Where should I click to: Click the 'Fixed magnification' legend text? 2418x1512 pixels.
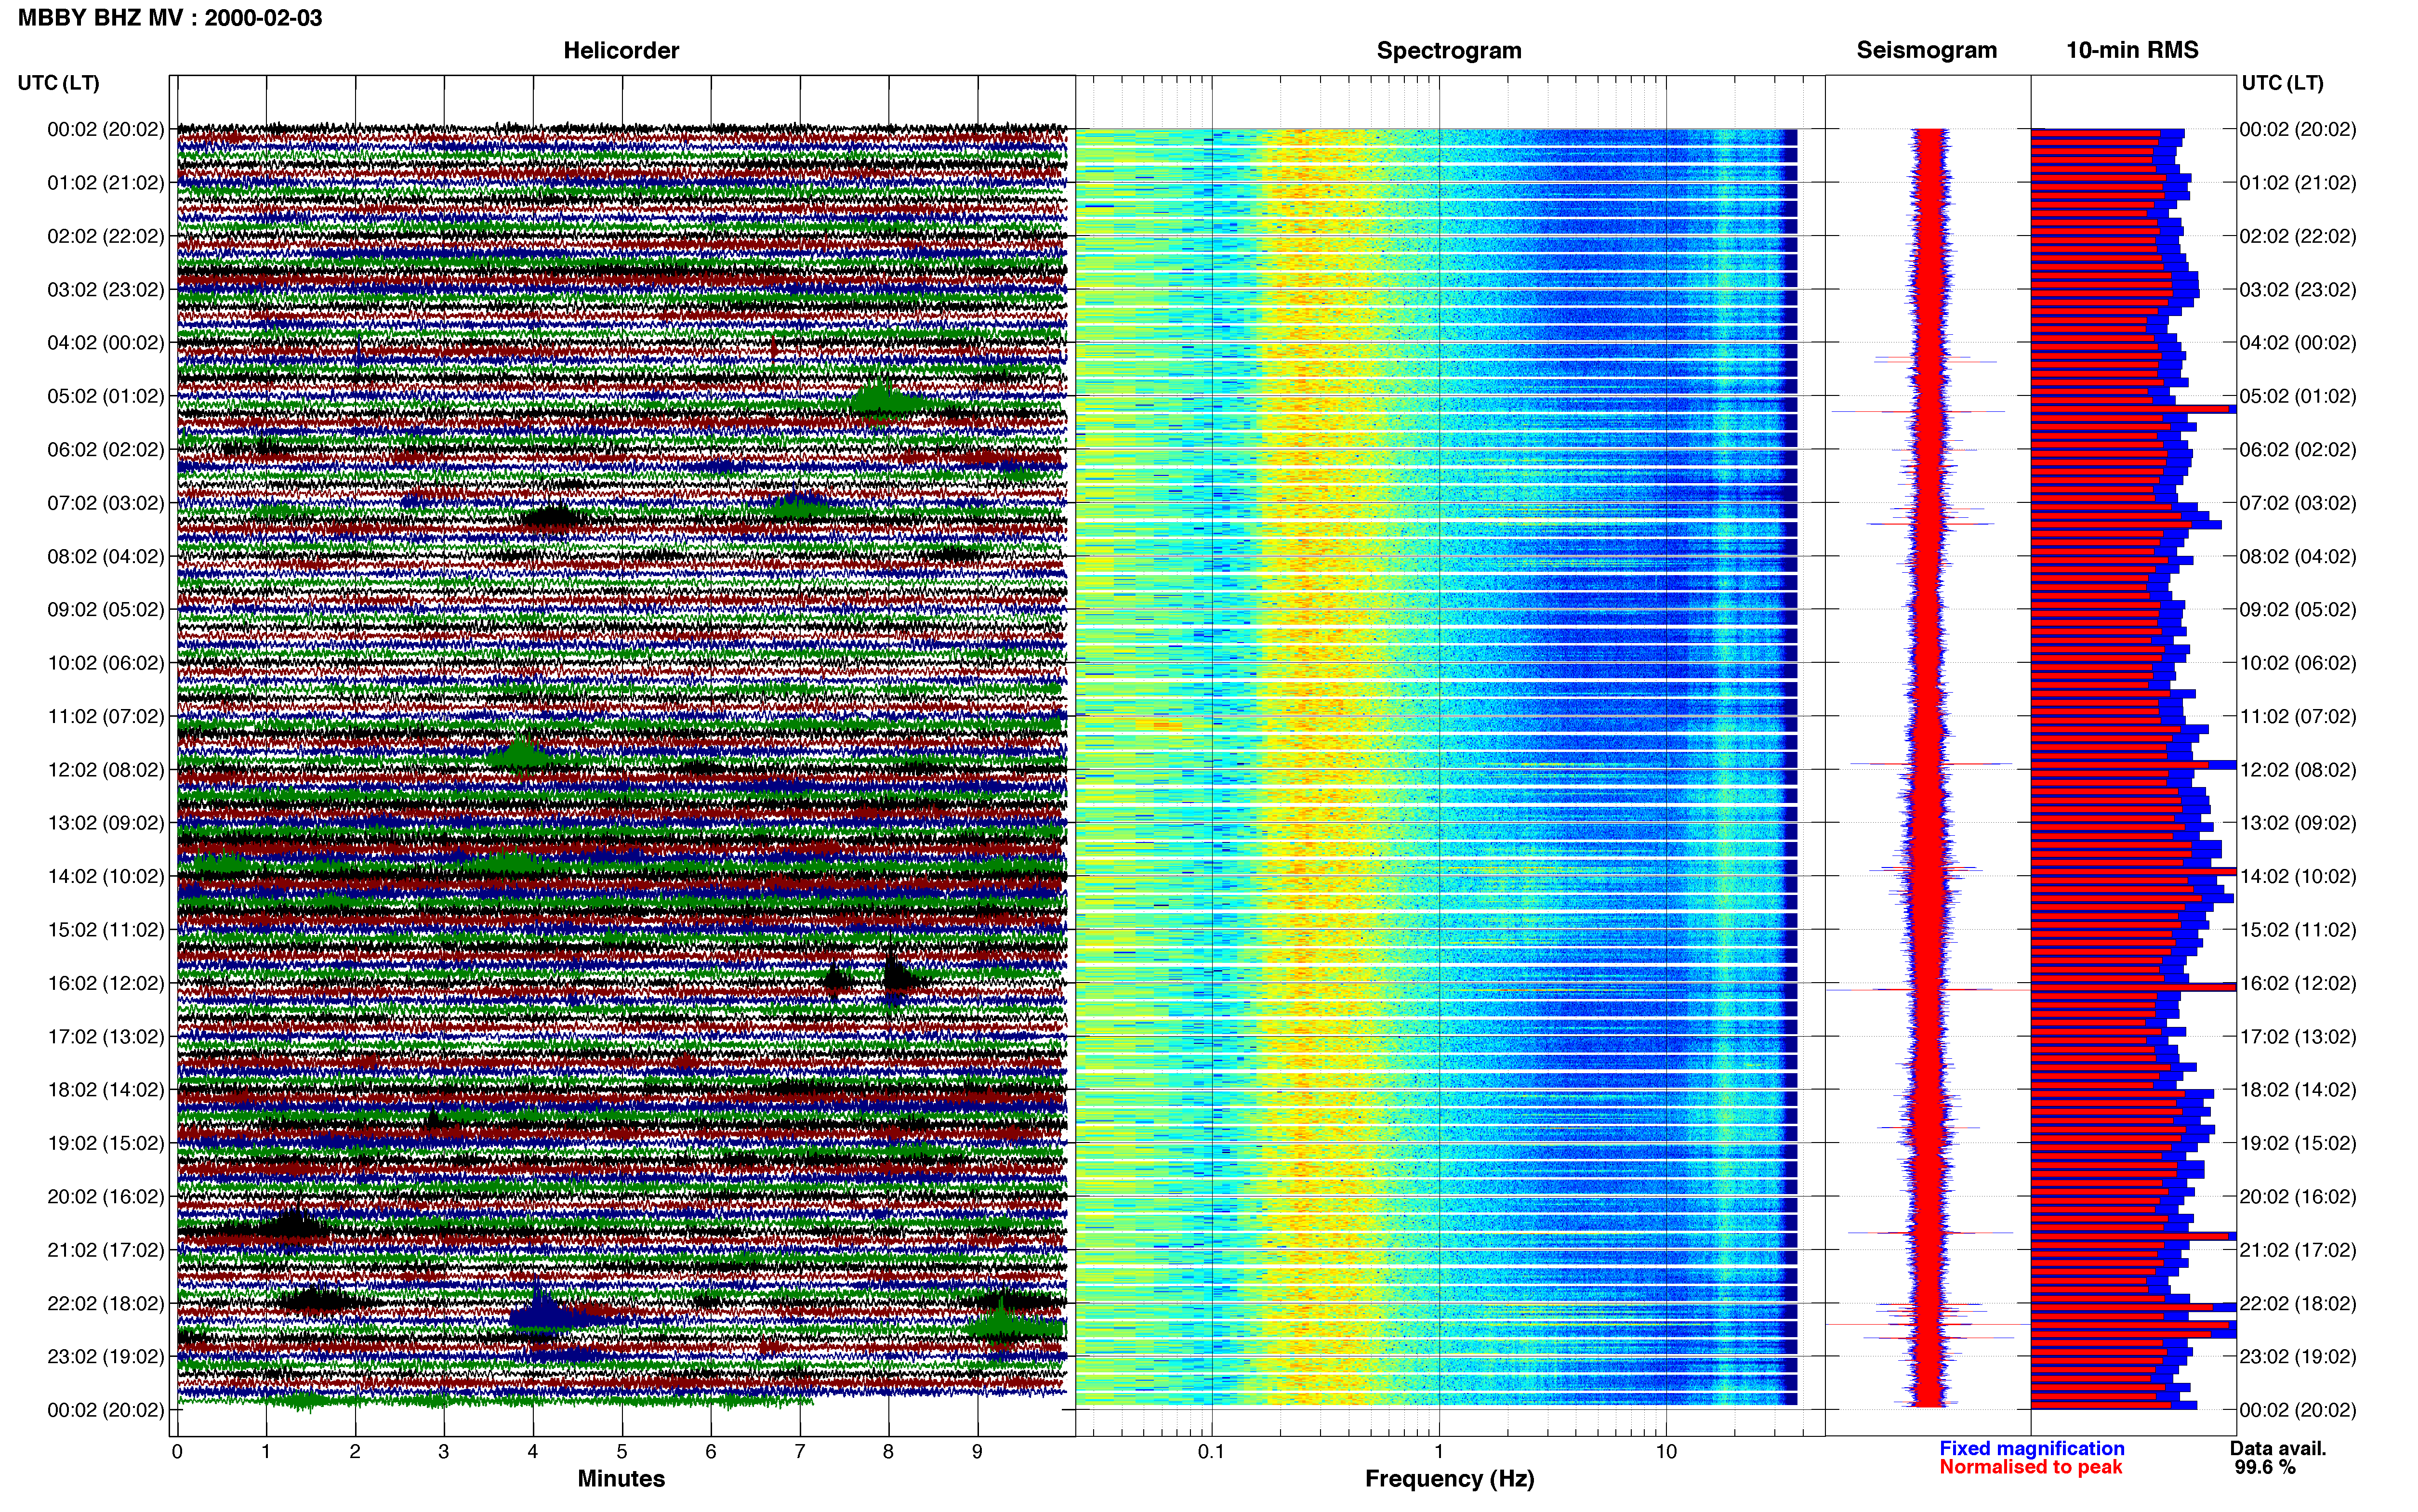pyautogui.click(x=2031, y=1448)
